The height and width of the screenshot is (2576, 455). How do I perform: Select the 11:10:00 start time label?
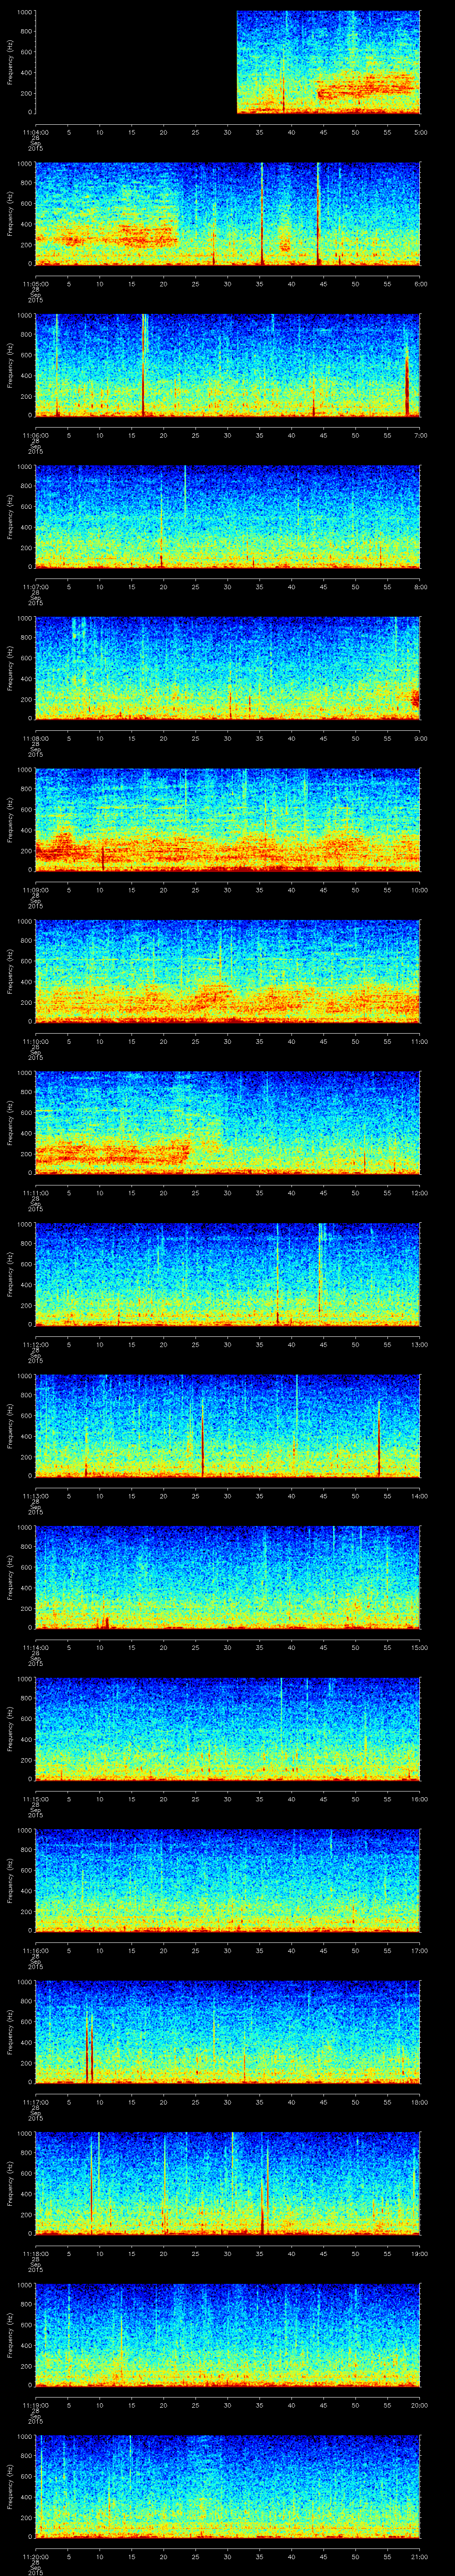point(35,1041)
